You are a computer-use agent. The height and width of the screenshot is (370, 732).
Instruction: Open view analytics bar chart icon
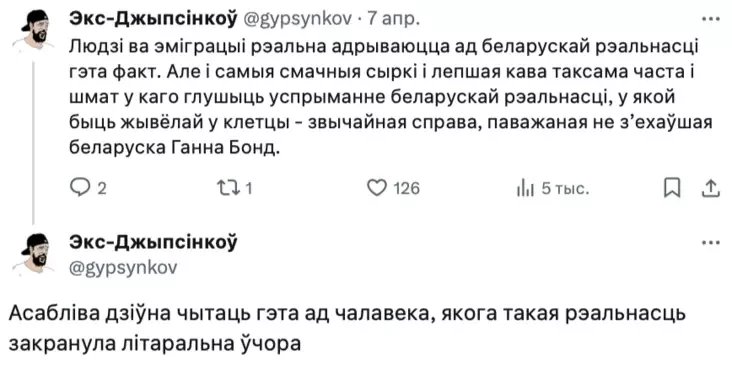pos(525,188)
